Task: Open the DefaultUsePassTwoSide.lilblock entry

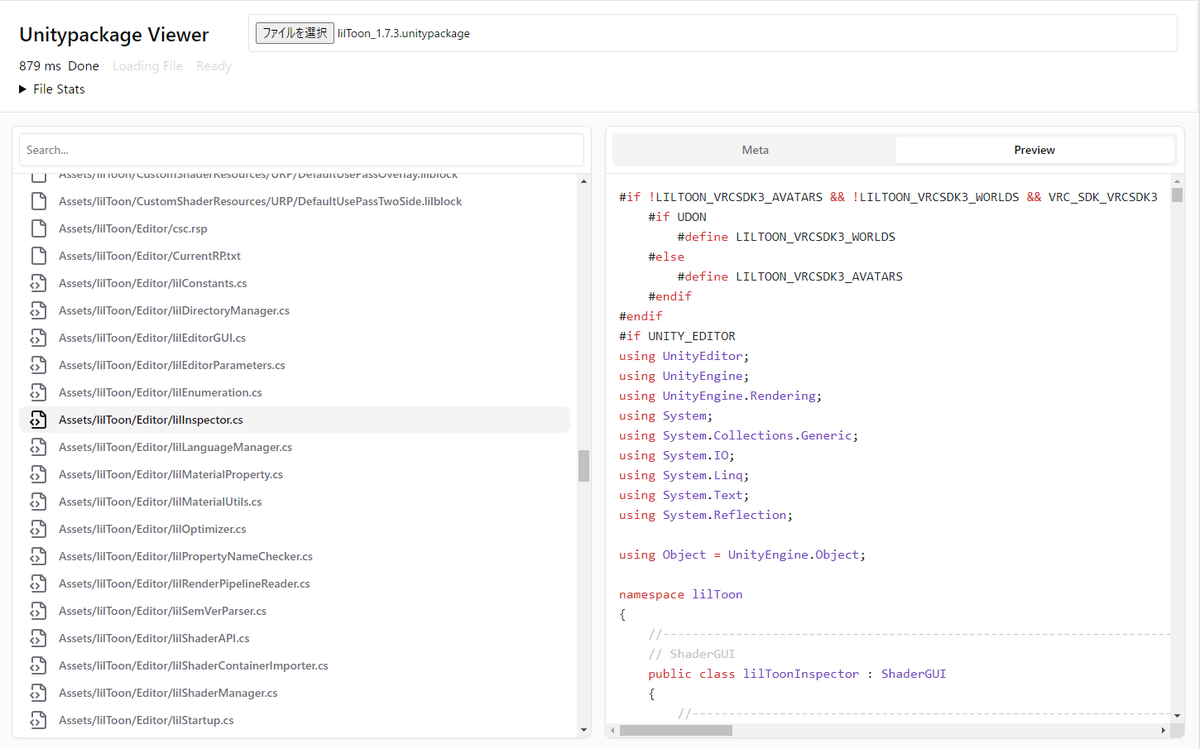Action: point(294,201)
